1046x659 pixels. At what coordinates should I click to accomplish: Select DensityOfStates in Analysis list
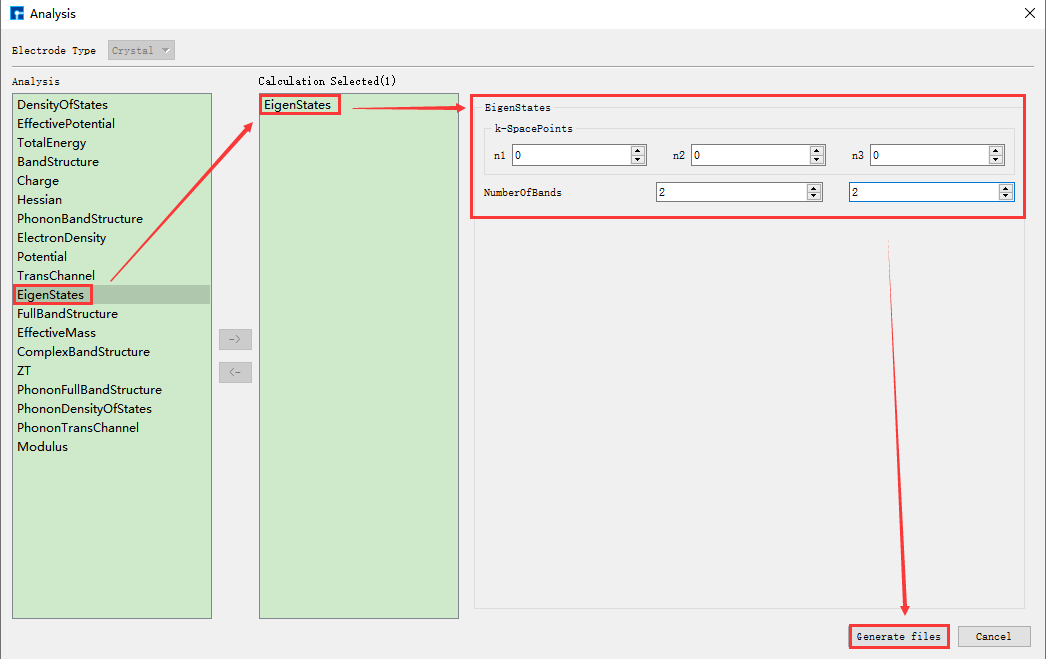62,105
